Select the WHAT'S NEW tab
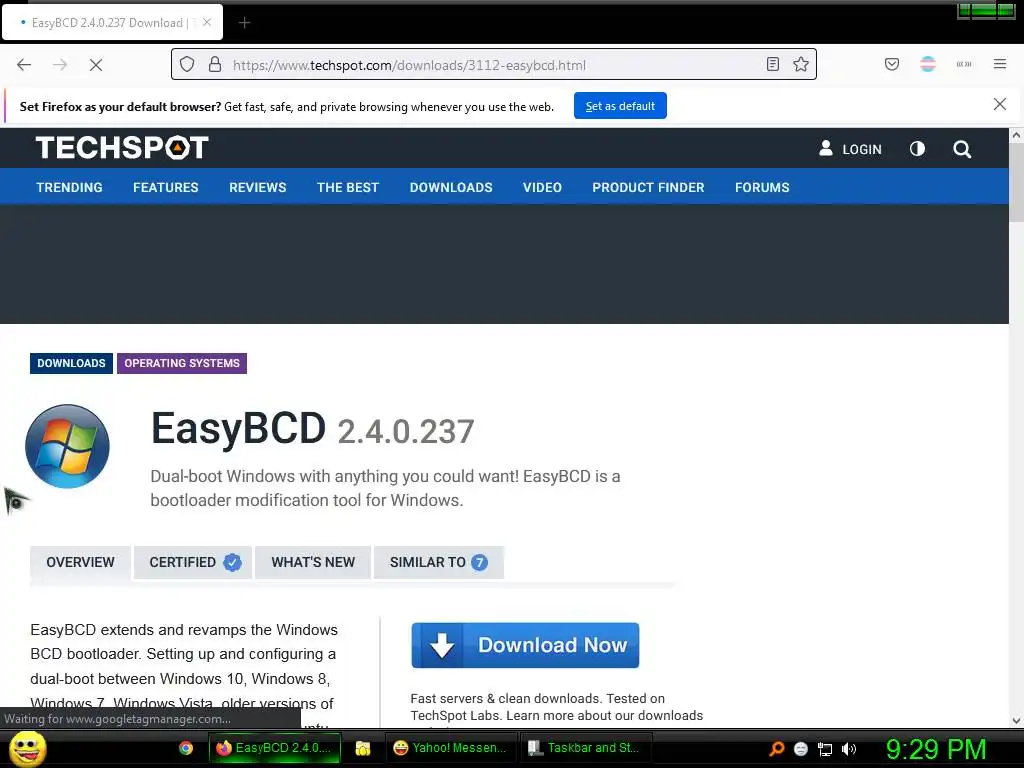This screenshot has height=768, width=1024. (x=313, y=562)
